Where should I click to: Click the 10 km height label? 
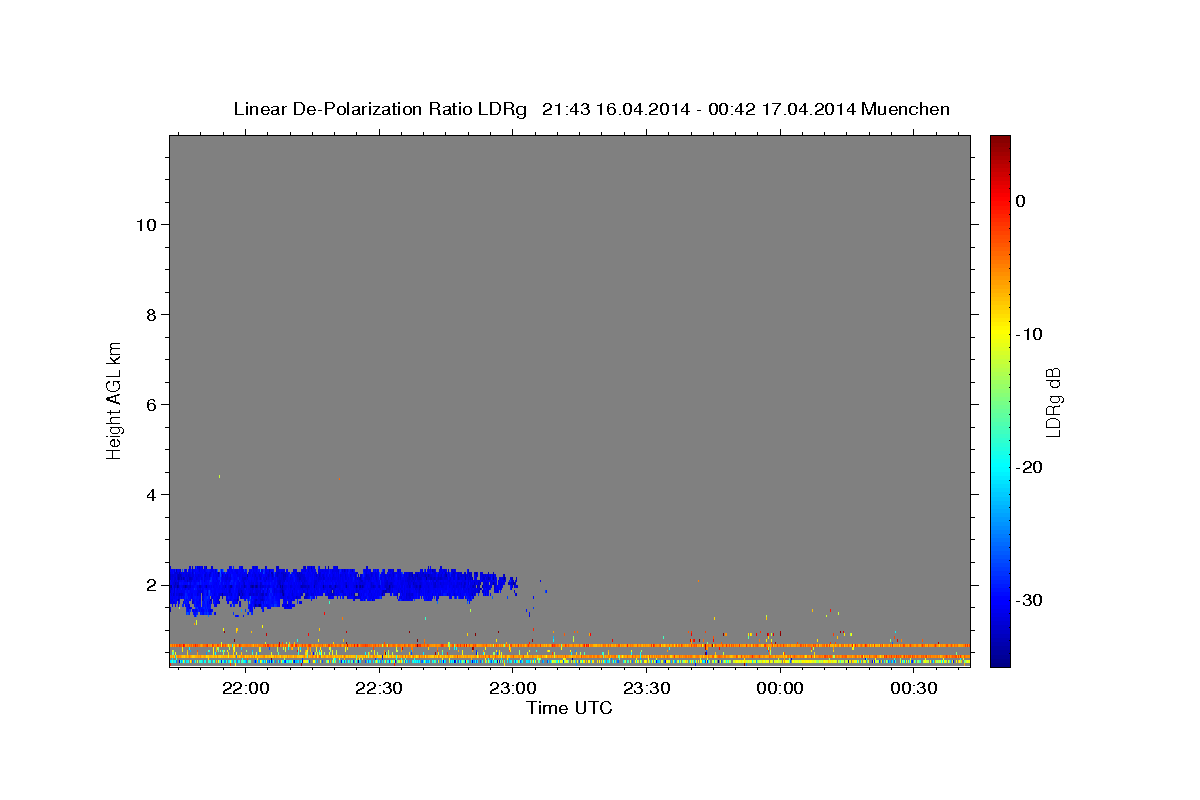coord(145,225)
